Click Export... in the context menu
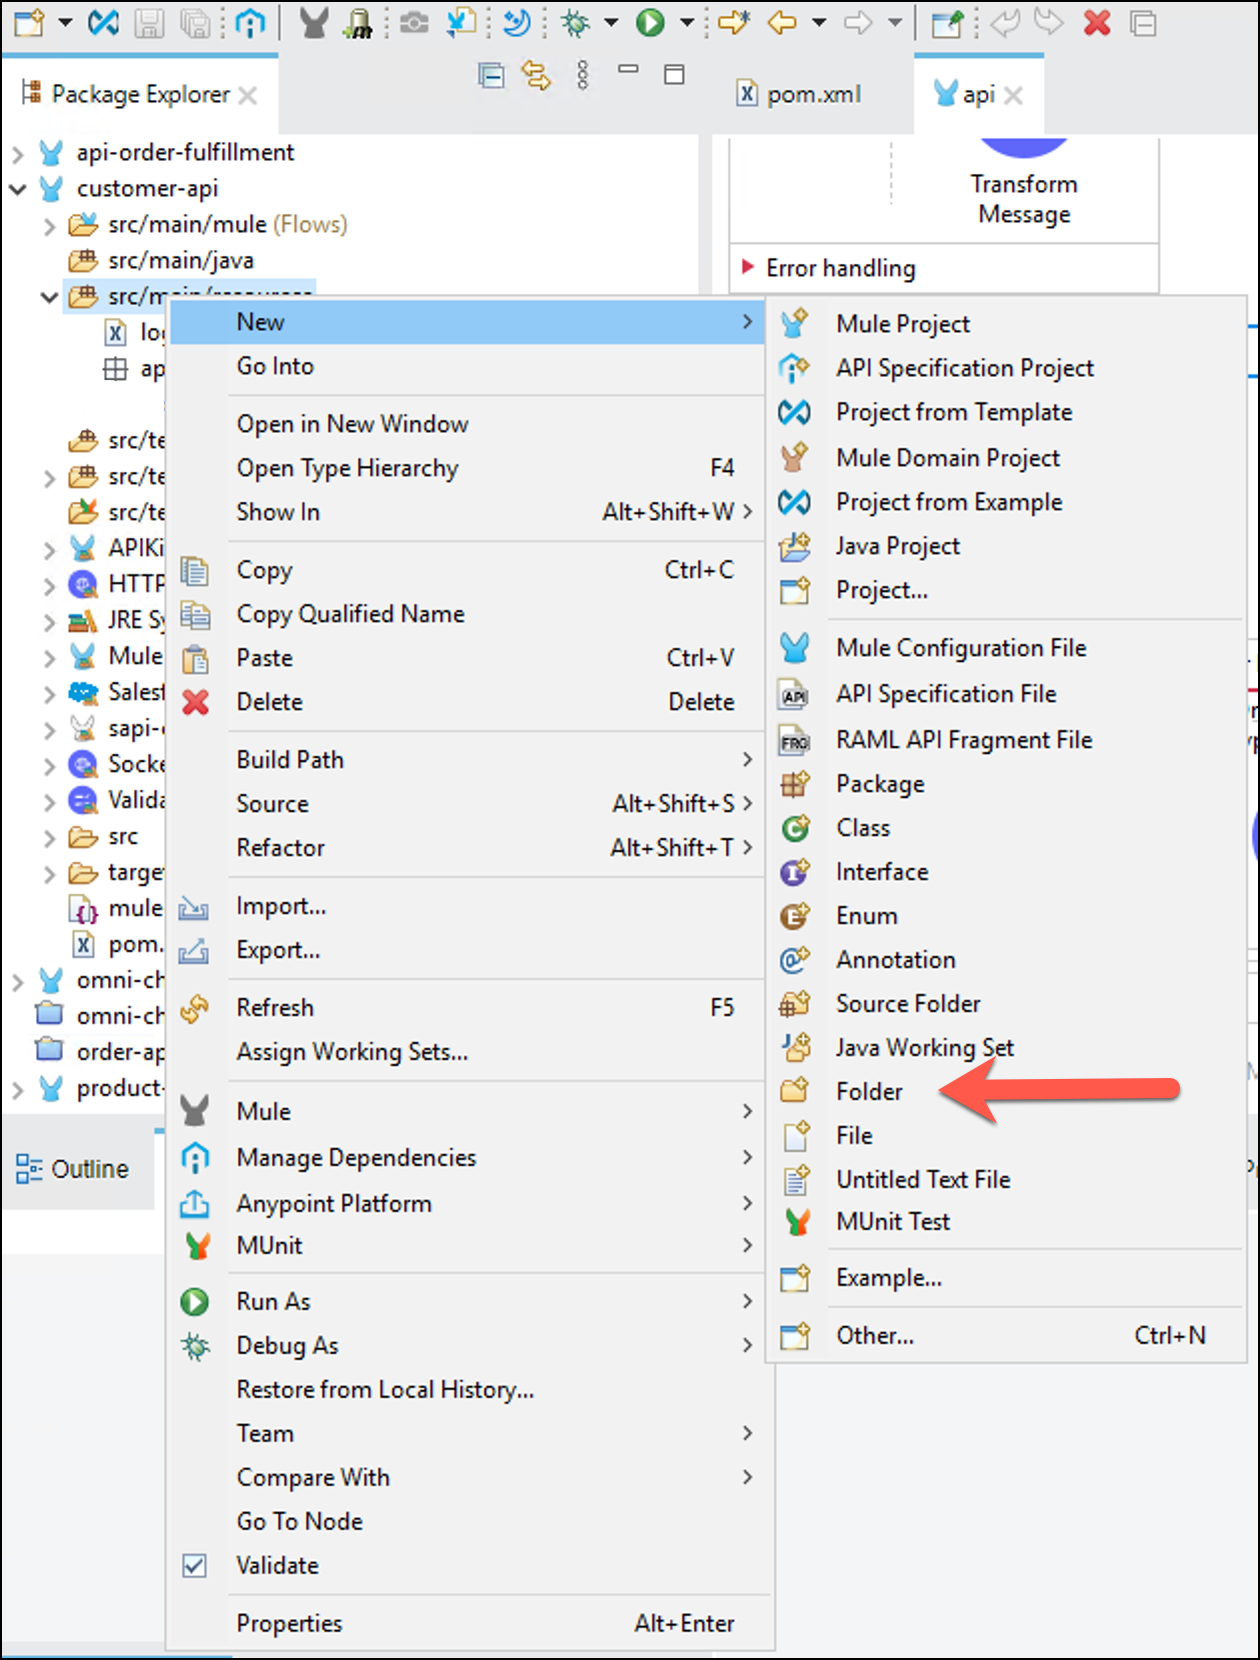1260x1660 pixels. click(x=470, y=950)
